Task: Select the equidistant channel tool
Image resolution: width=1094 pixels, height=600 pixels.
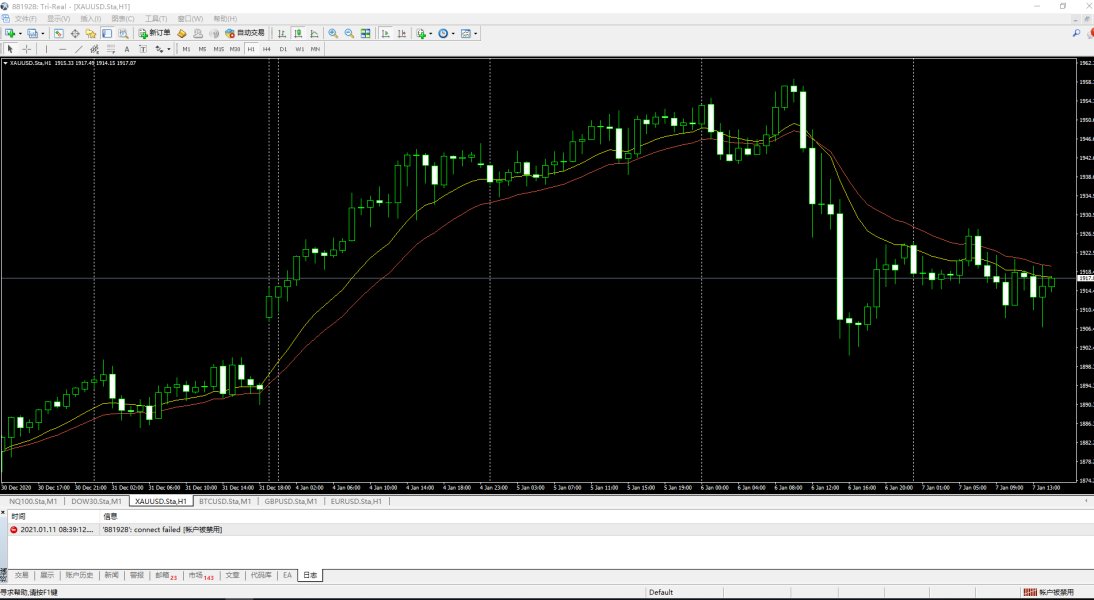Action: click(94, 49)
